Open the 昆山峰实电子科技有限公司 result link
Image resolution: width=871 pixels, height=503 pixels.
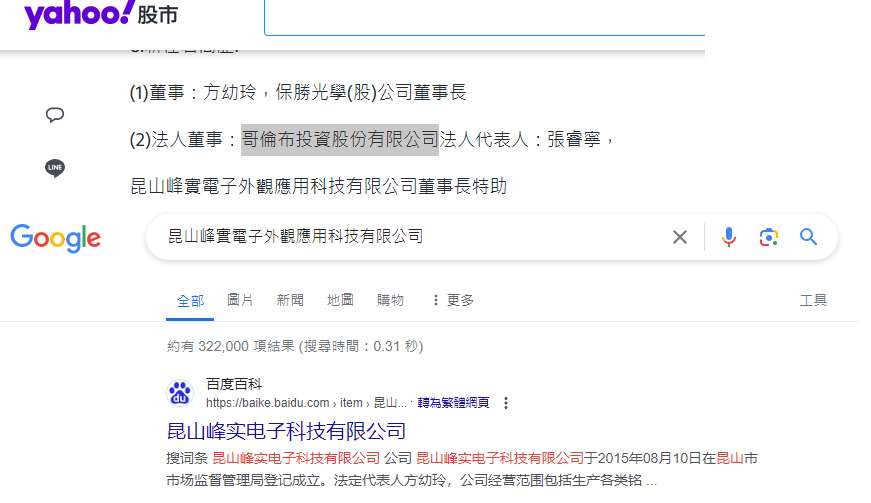coord(286,431)
